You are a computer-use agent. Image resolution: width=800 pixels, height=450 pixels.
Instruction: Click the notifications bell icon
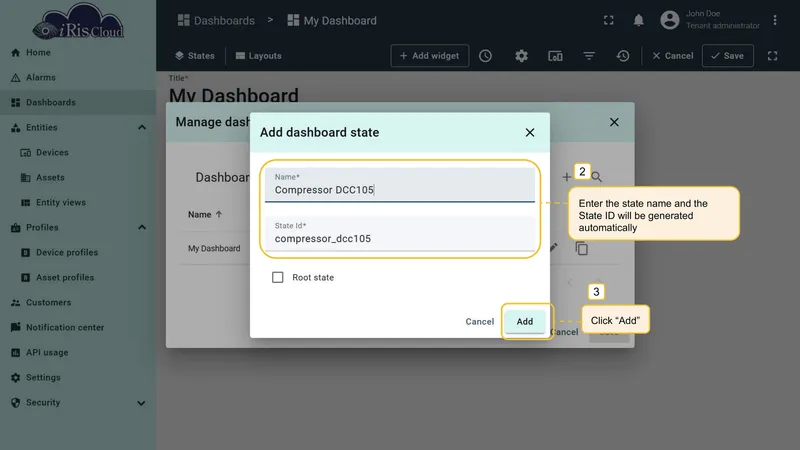click(x=638, y=20)
